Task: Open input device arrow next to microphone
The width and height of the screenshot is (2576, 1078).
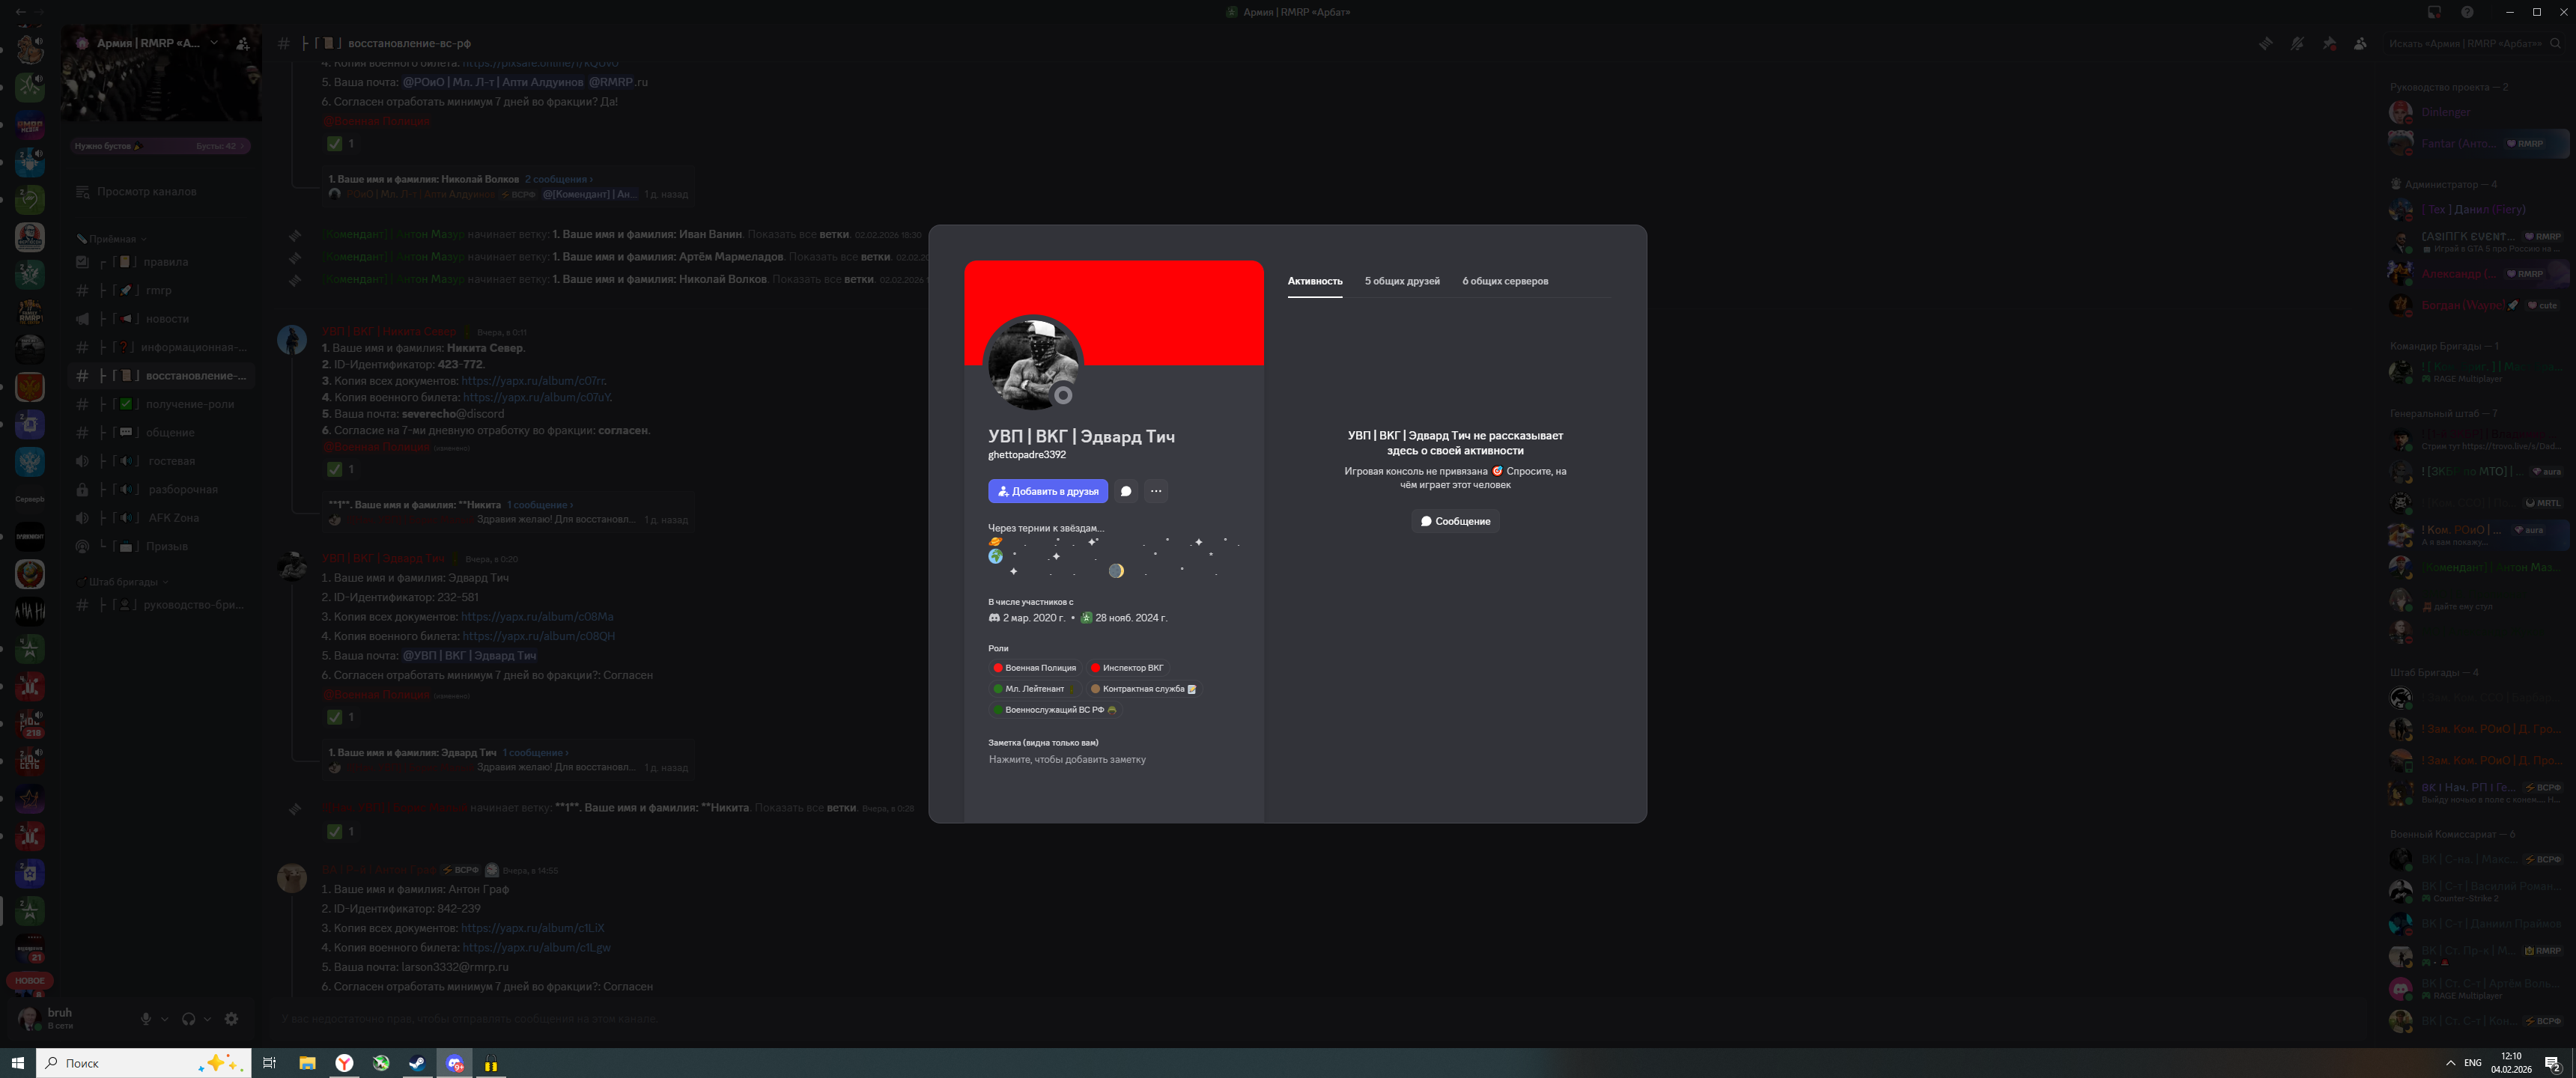Action: click(165, 1019)
